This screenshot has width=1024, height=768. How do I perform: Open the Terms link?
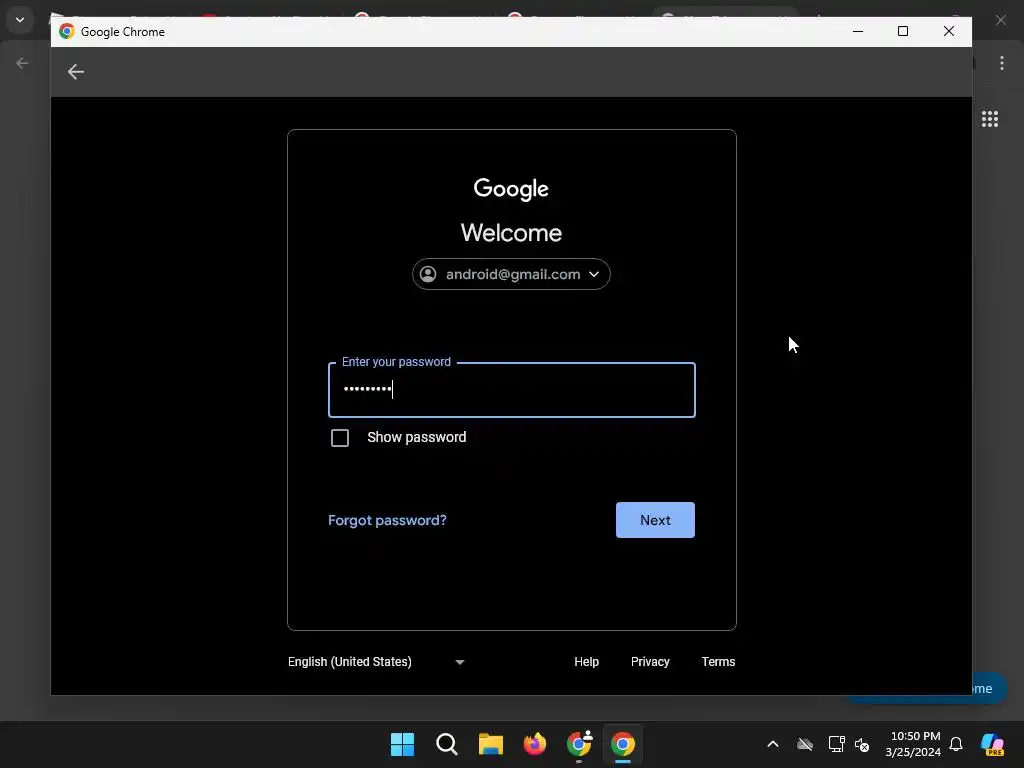[x=718, y=662]
